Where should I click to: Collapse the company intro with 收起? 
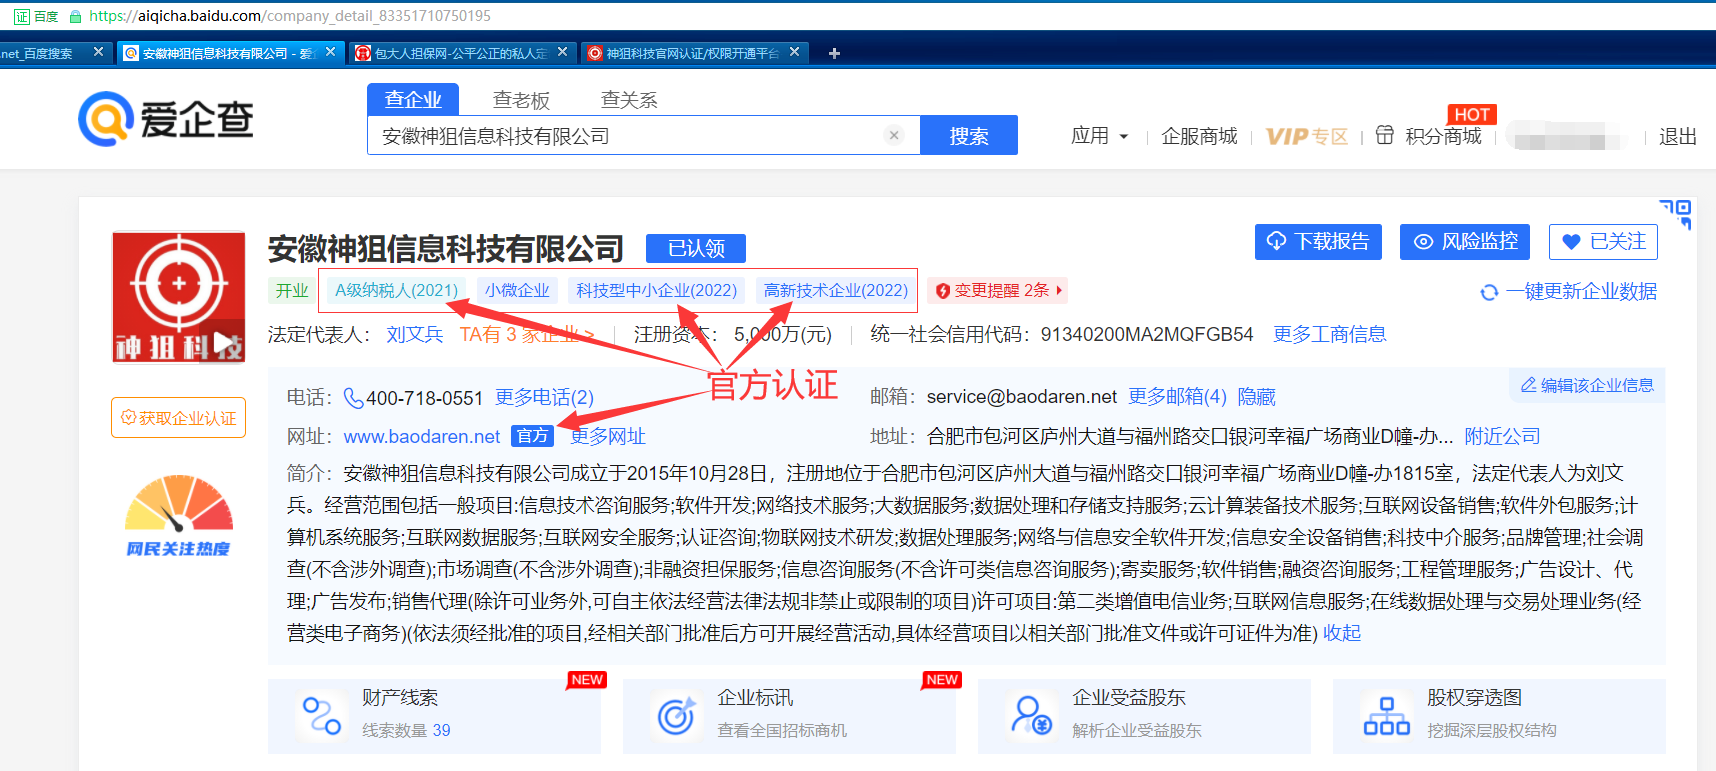coord(1341,633)
